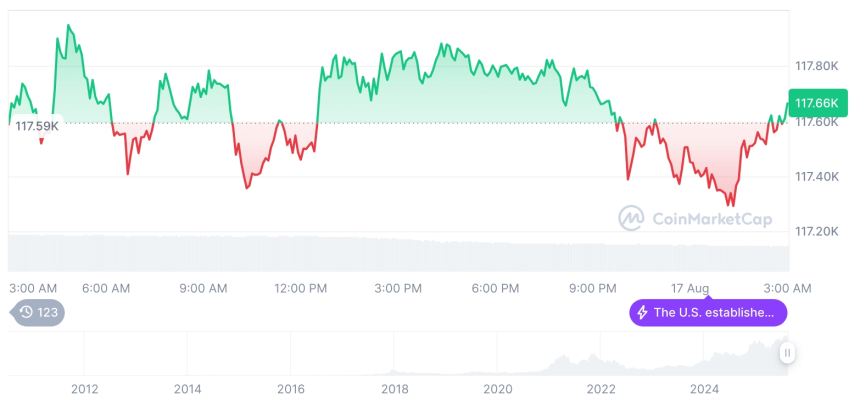Viewport: 860px width, 401px height.
Task: Click the 117.20K price axis label
Action: click(816, 232)
